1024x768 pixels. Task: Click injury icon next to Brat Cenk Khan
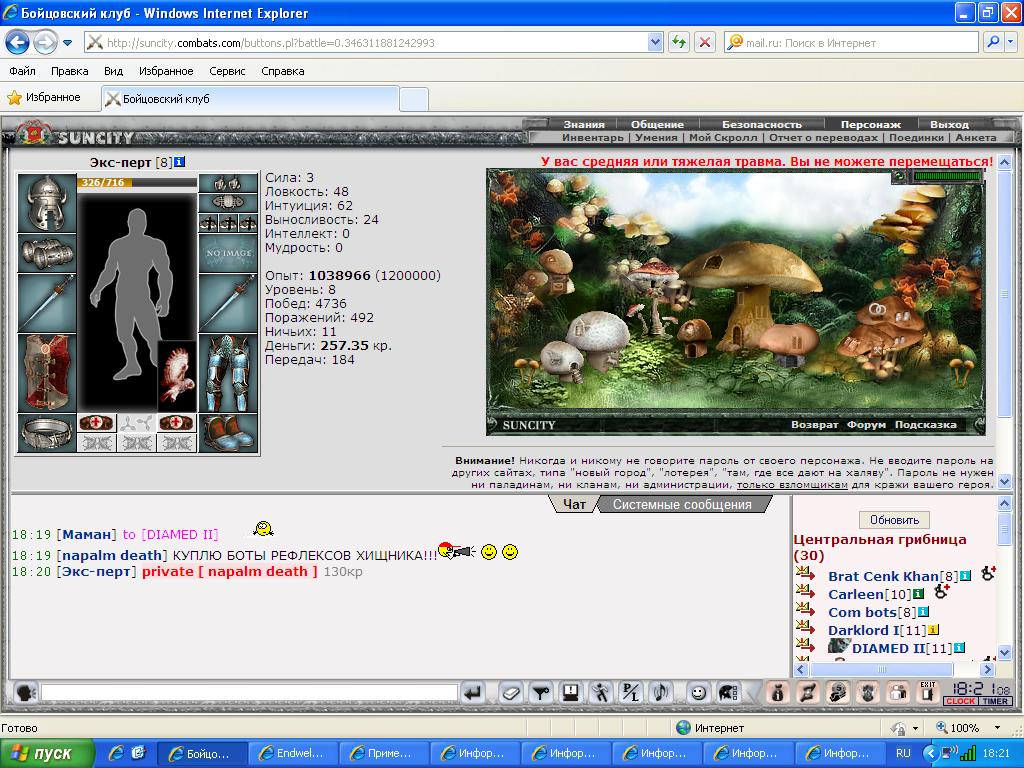987,573
